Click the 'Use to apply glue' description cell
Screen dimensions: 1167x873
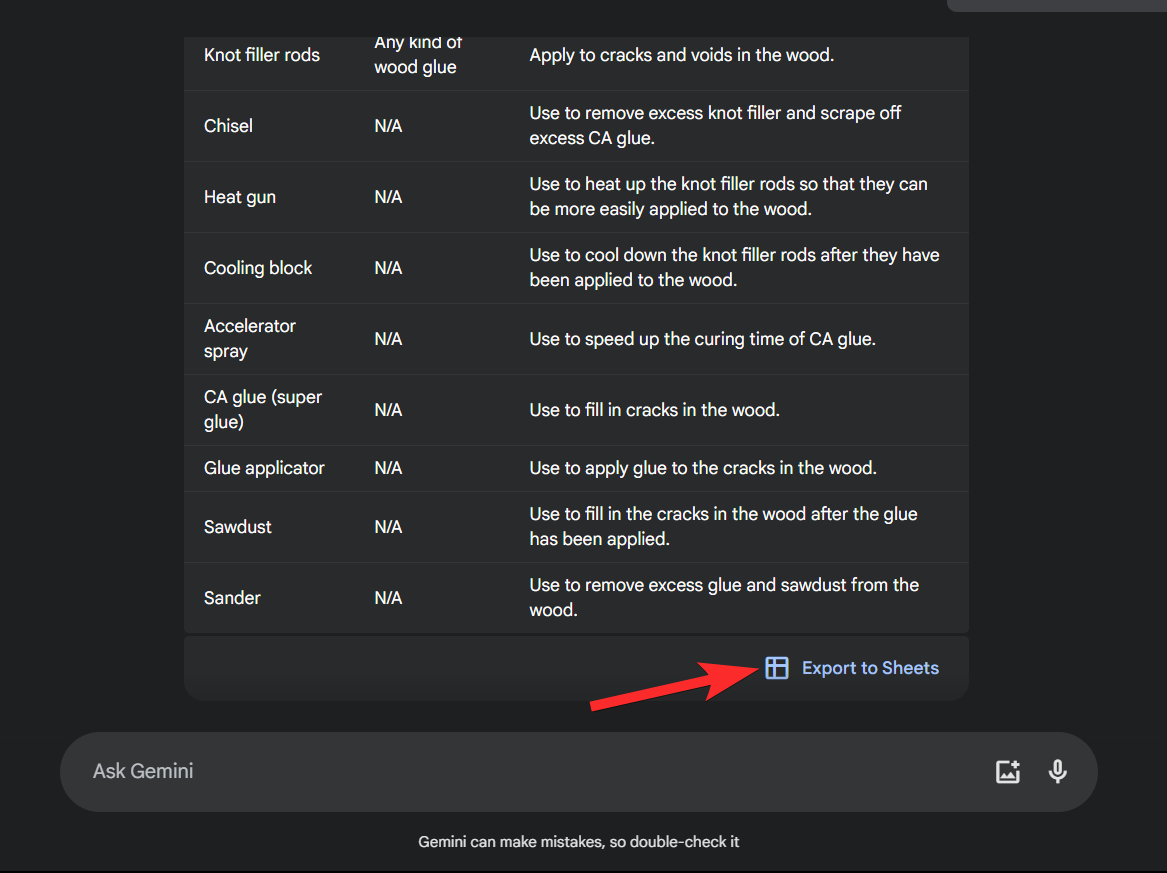(703, 468)
